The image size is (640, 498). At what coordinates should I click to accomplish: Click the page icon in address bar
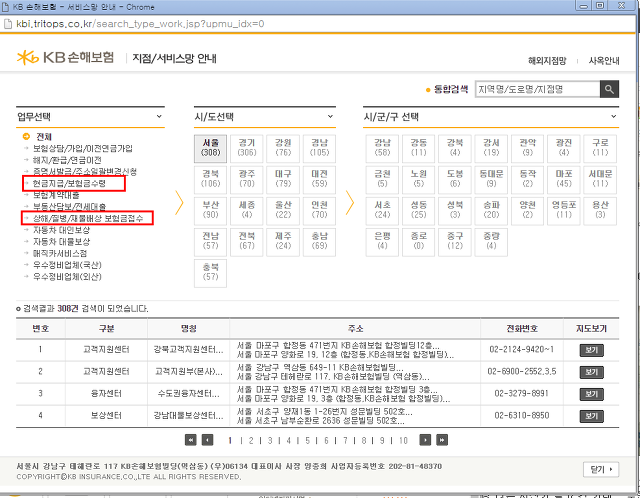click(7, 24)
